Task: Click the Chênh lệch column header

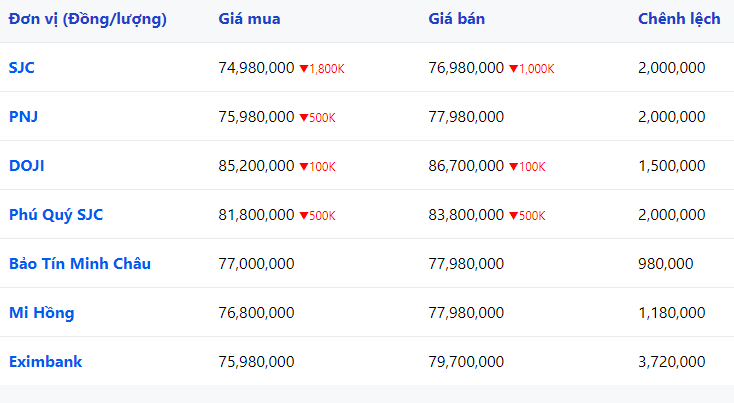Action: point(679,19)
